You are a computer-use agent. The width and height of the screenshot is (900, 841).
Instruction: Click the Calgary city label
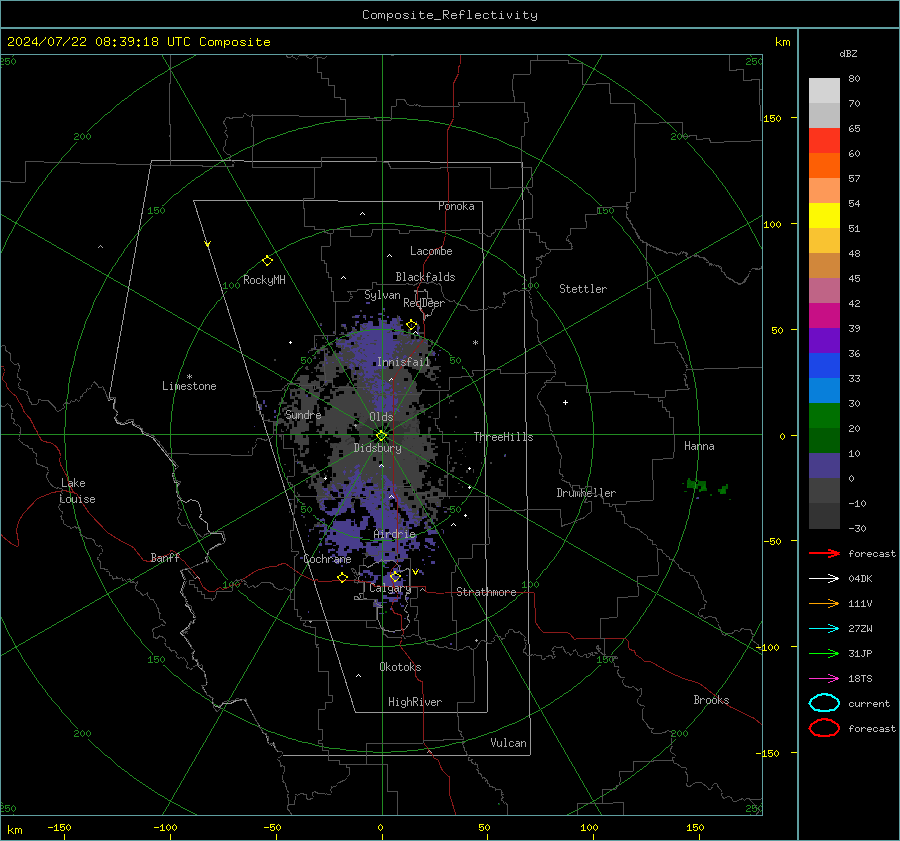(390, 588)
